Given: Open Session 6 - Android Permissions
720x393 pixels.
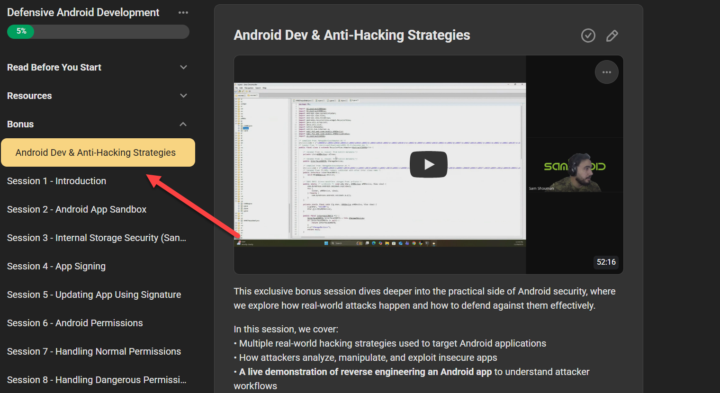Looking at the screenshot, I should point(75,323).
